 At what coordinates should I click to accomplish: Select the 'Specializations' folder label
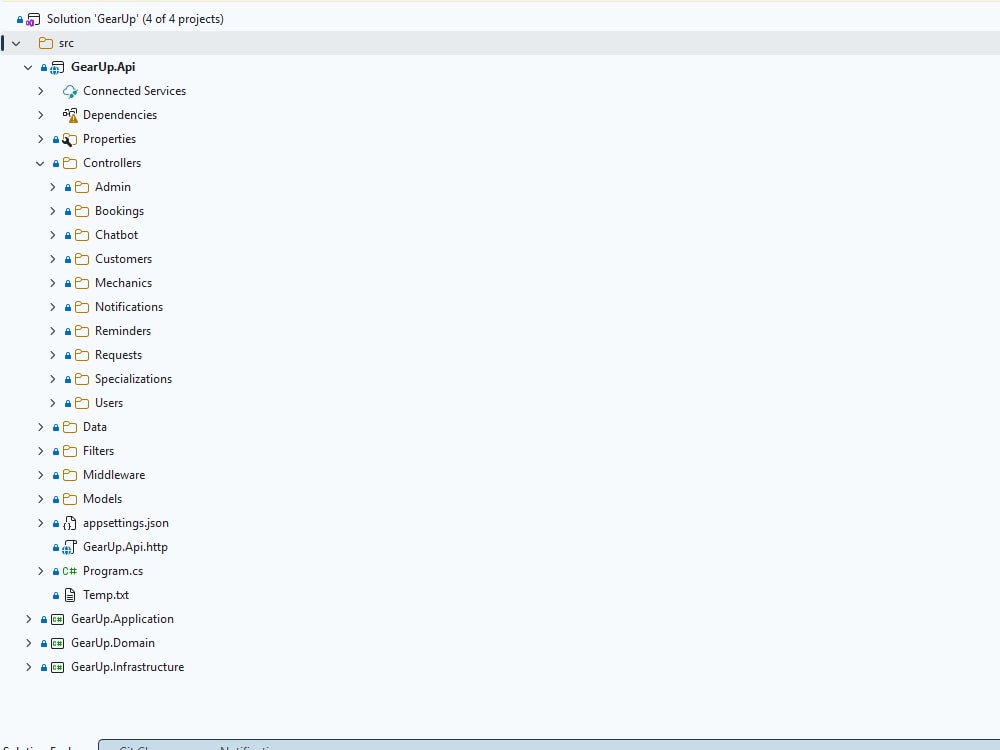coord(133,379)
